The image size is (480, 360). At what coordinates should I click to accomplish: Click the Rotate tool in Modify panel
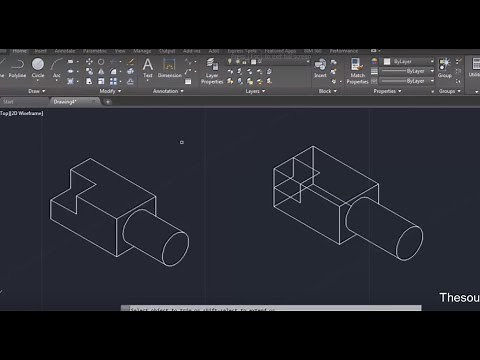tap(101, 62)
